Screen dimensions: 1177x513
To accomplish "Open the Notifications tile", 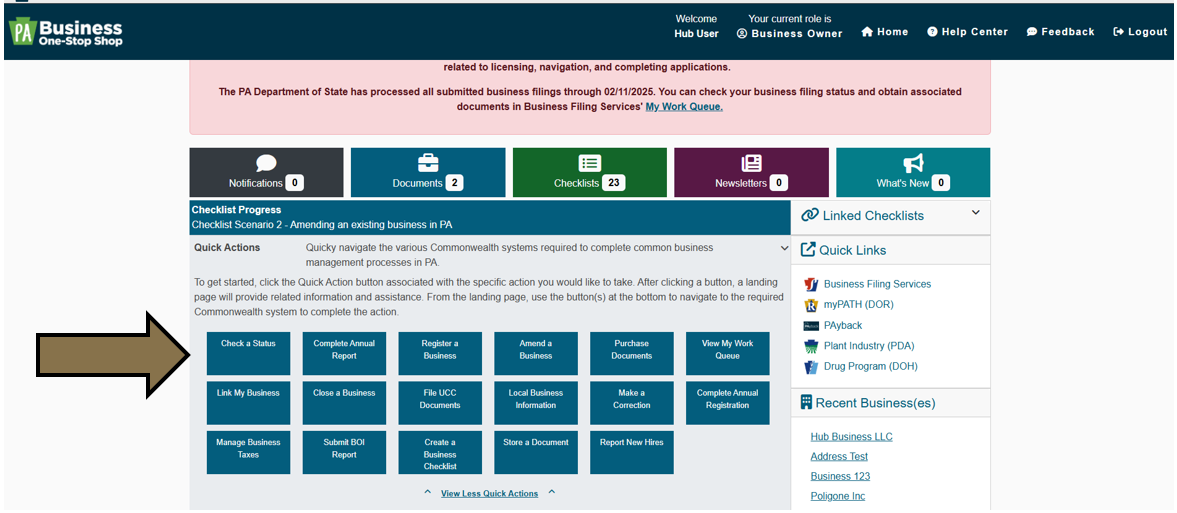I will pyautogui.click(x=266, y=172).
